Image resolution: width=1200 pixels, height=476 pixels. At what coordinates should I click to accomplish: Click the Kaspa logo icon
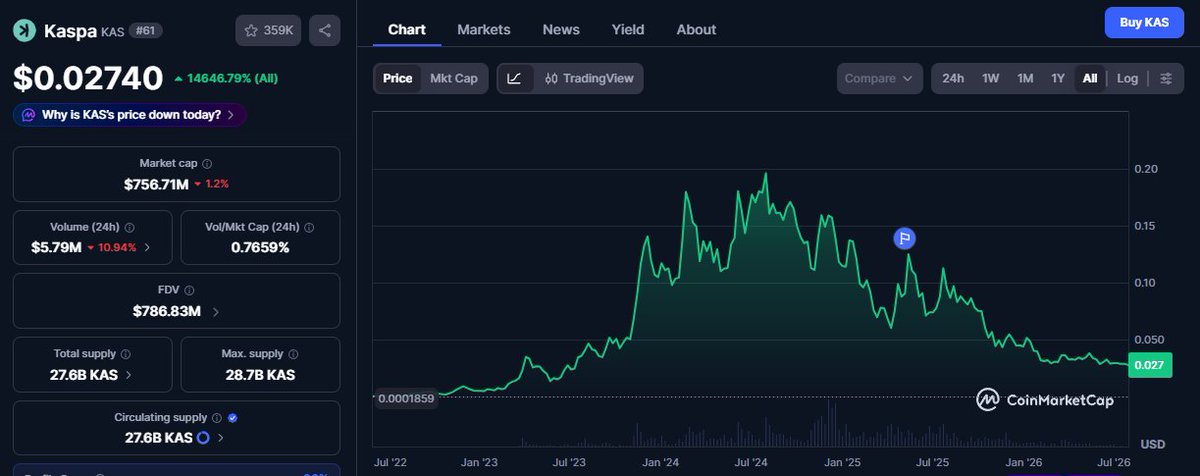pyautogui.click(x=23, y=31)
